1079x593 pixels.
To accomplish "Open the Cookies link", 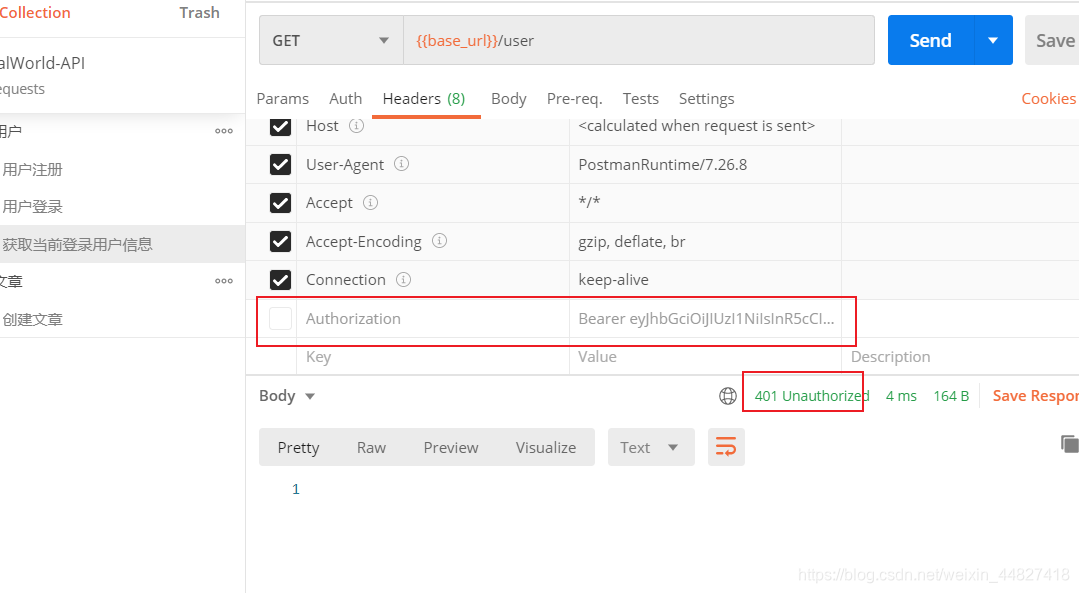I will tap(1048, 99).
